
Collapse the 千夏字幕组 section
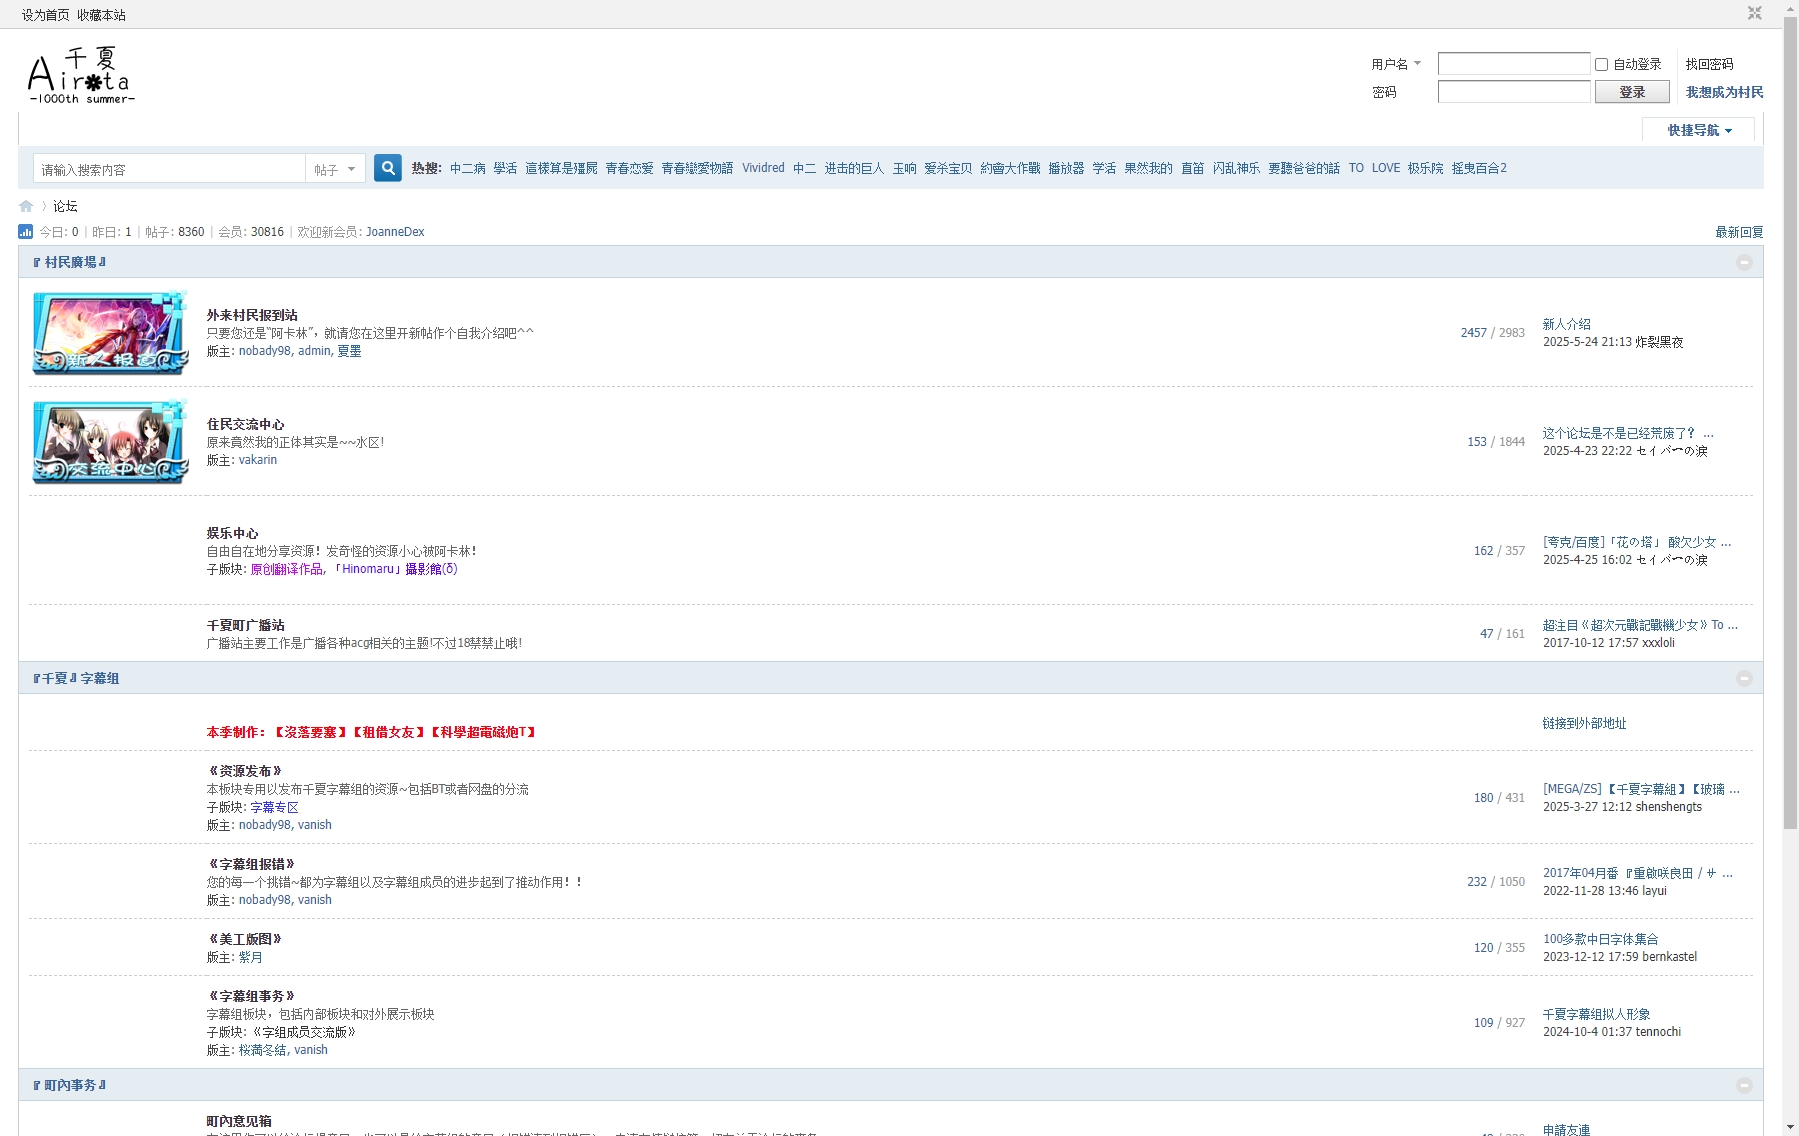click(1744, 678)
